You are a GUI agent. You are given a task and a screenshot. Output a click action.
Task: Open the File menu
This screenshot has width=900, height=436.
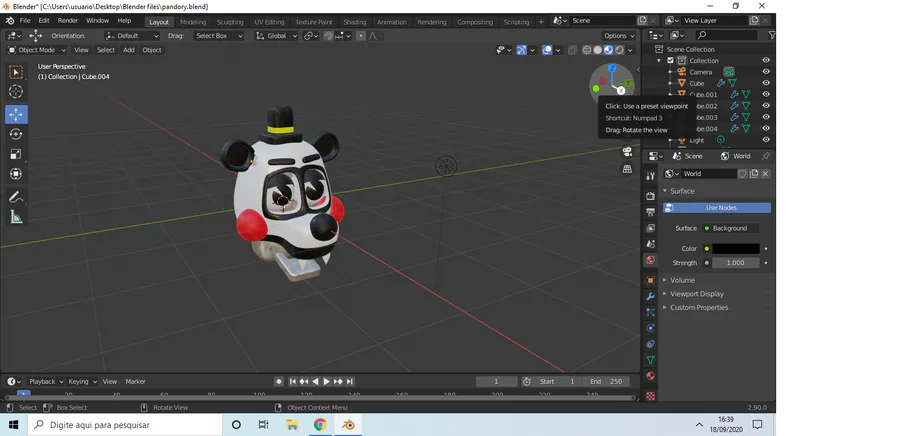pyautogui.click(x=25, y=21)
